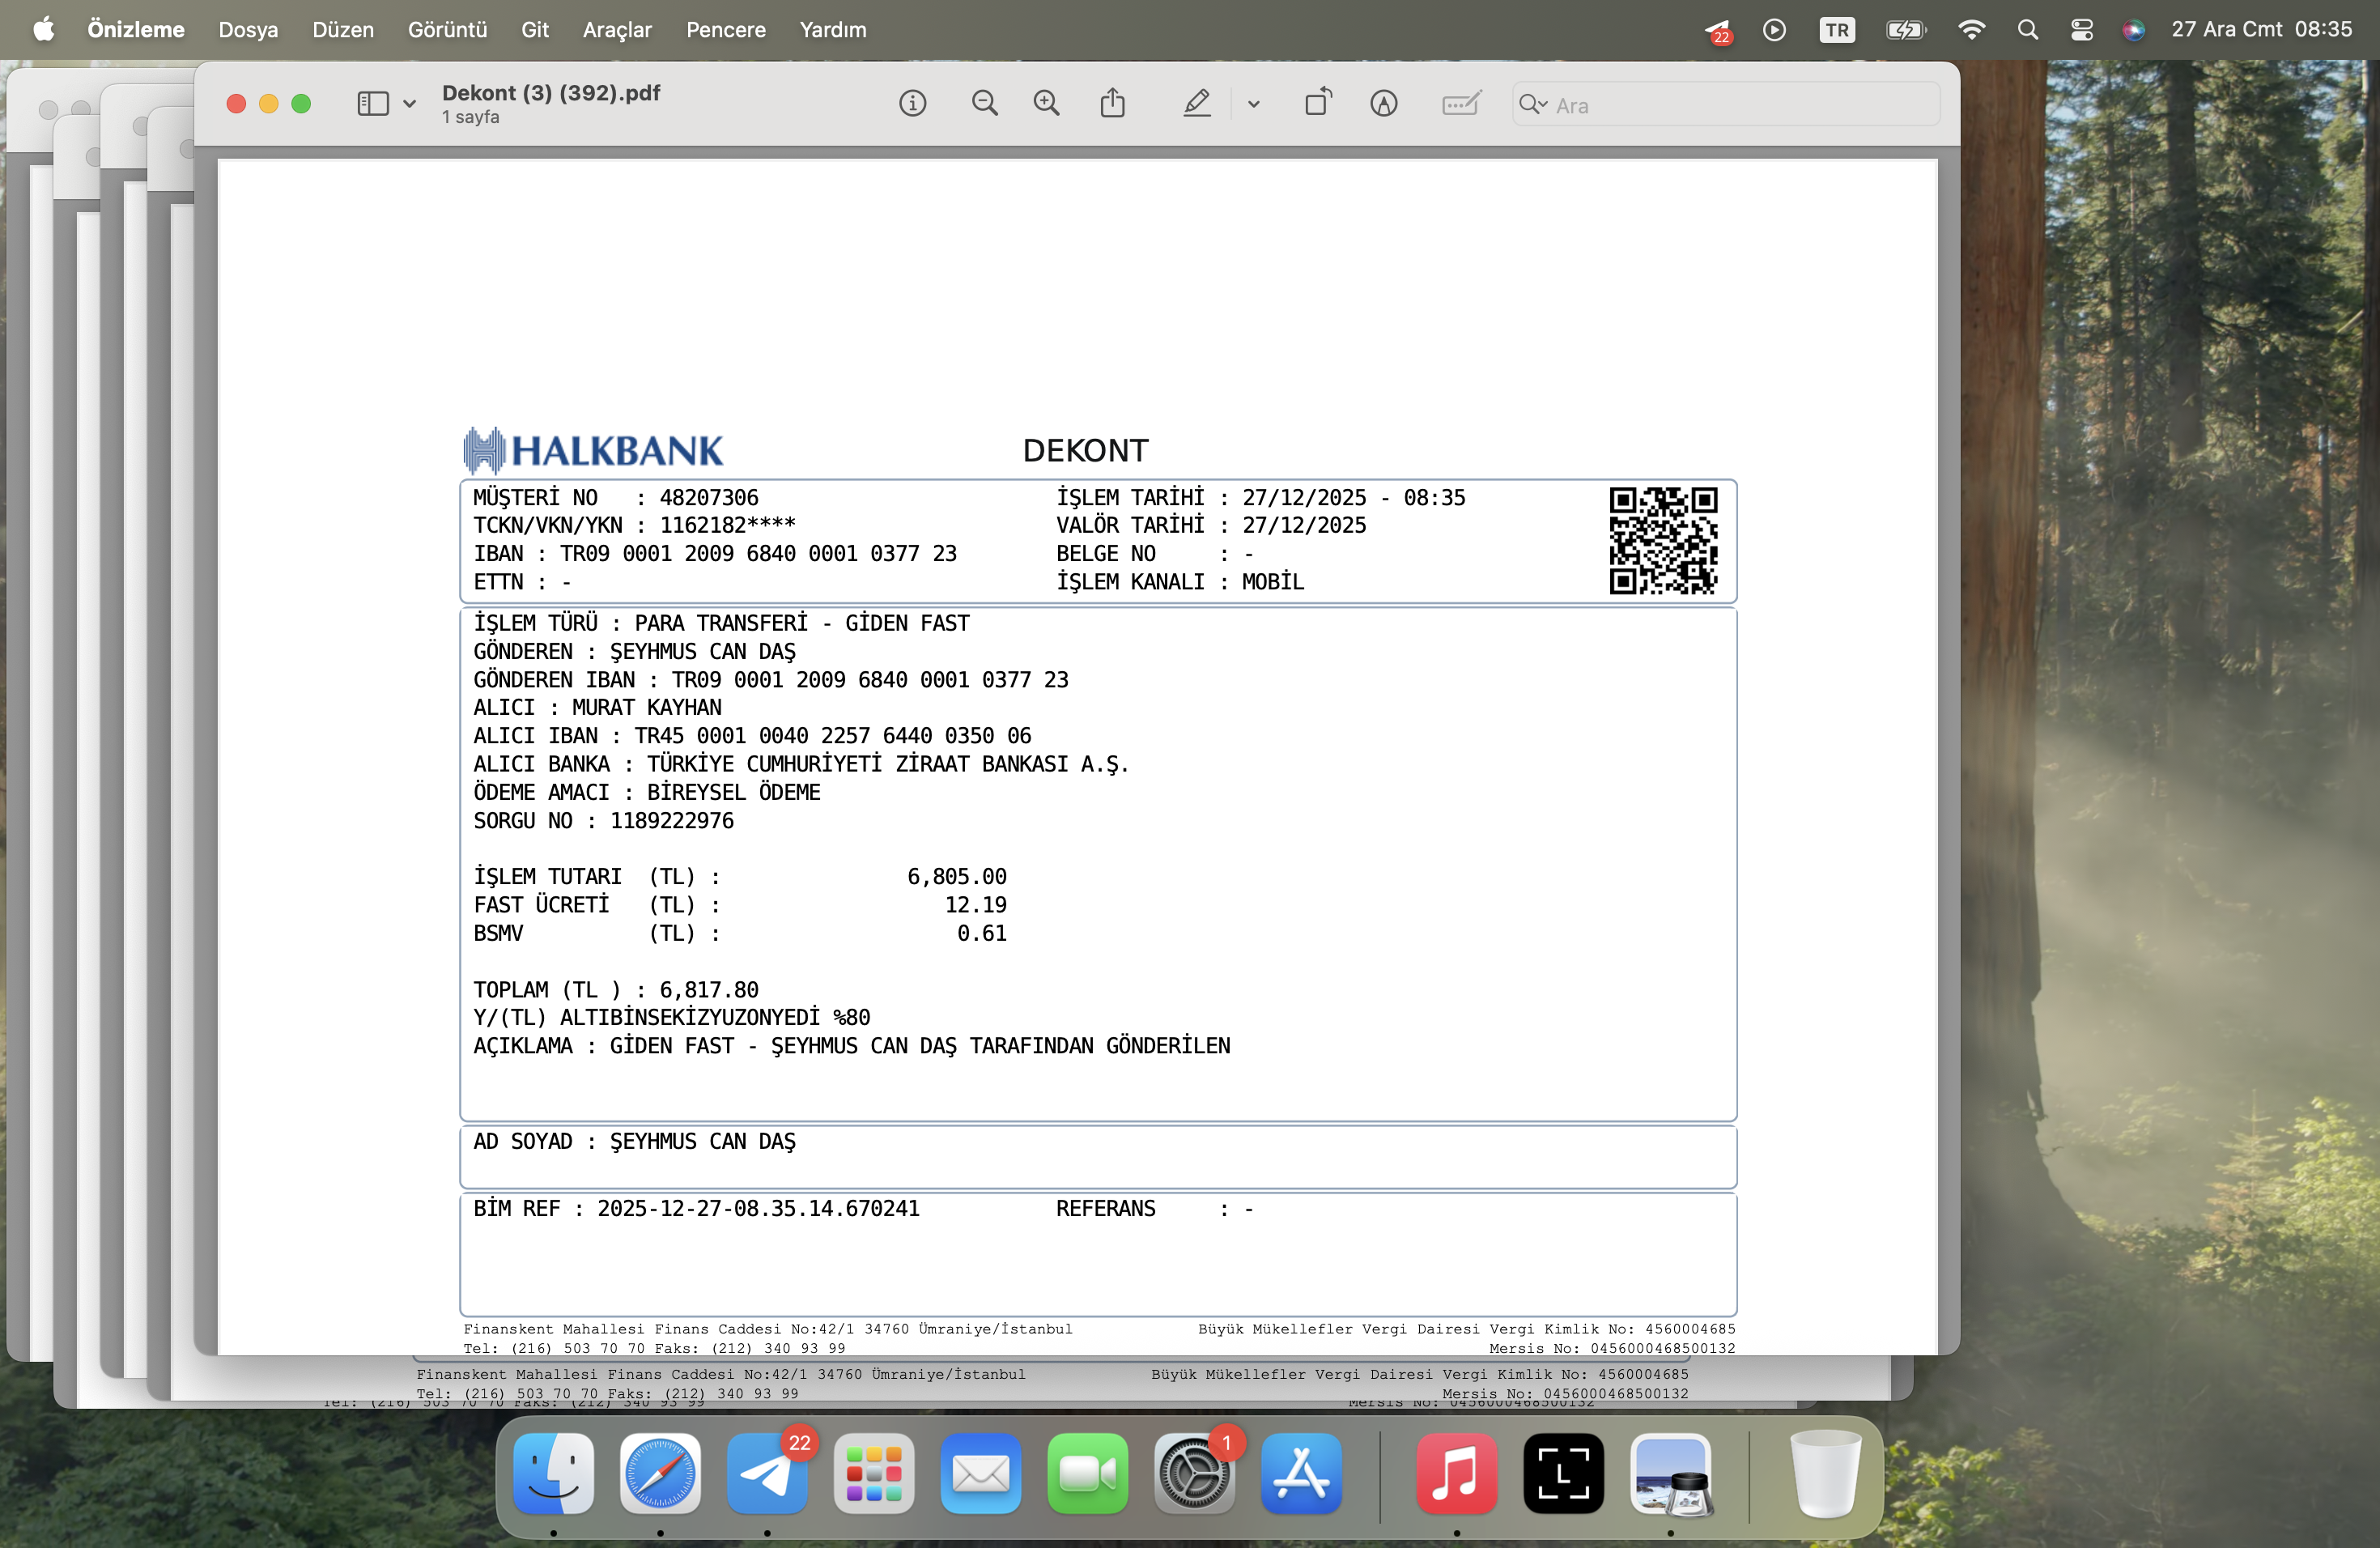Toggle the sidebar view button

(x=373, y=104)
